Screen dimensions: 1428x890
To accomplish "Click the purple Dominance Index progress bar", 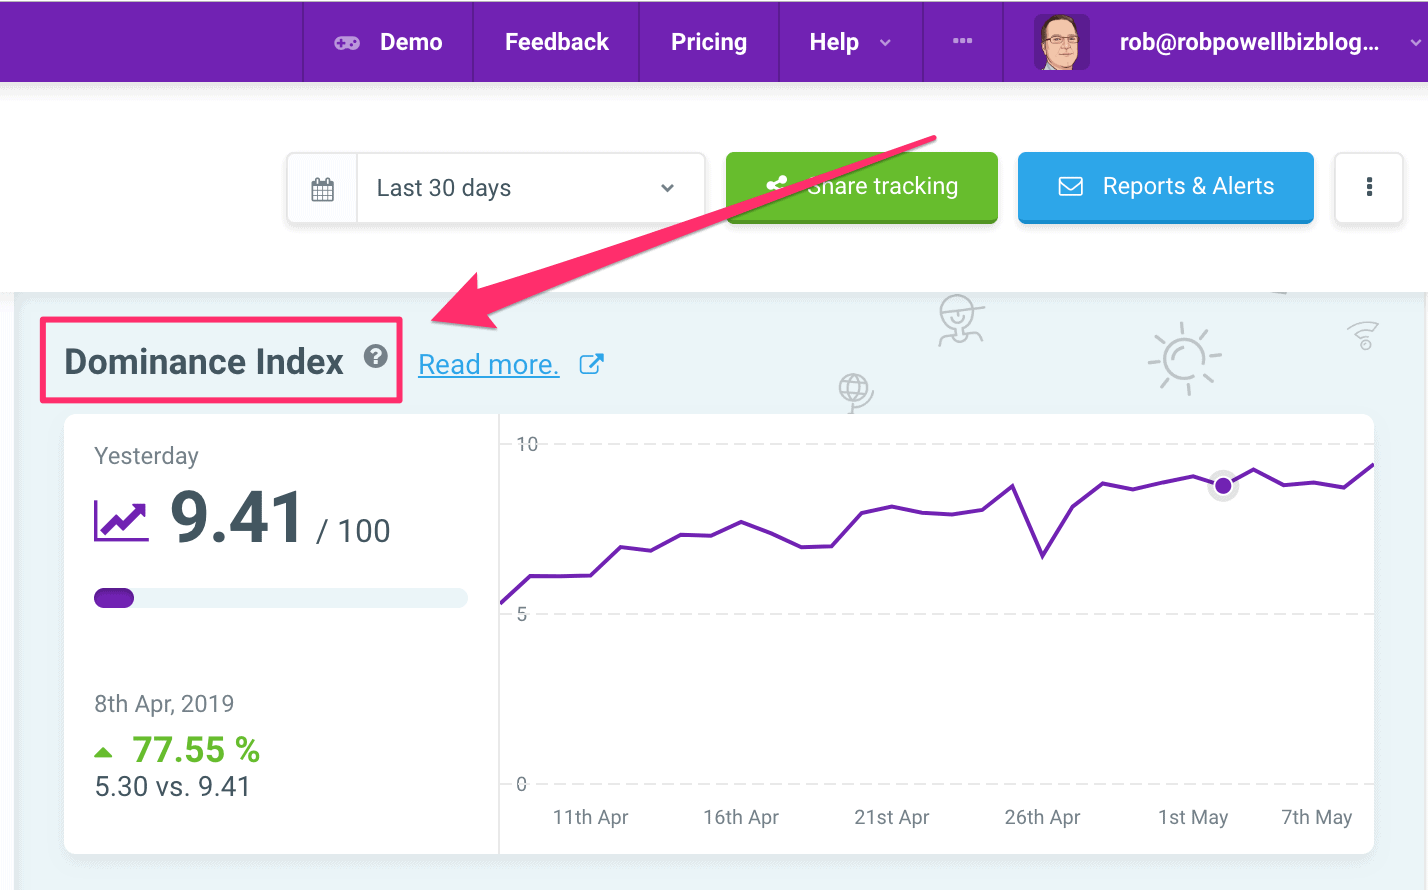I will [114, 598].
